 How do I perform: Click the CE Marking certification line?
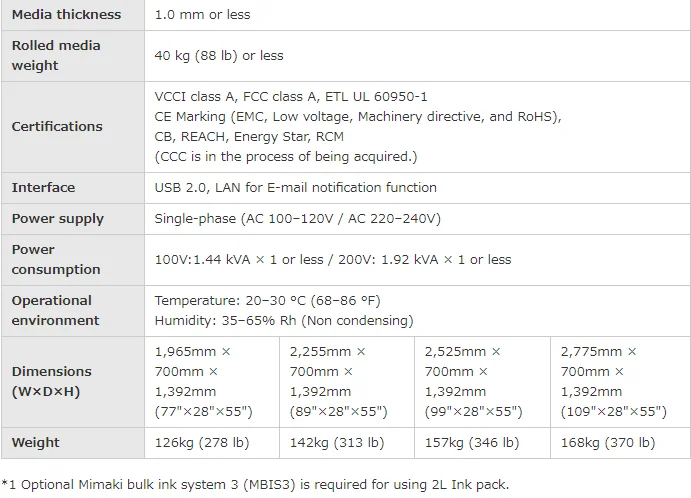pos(357,117)
